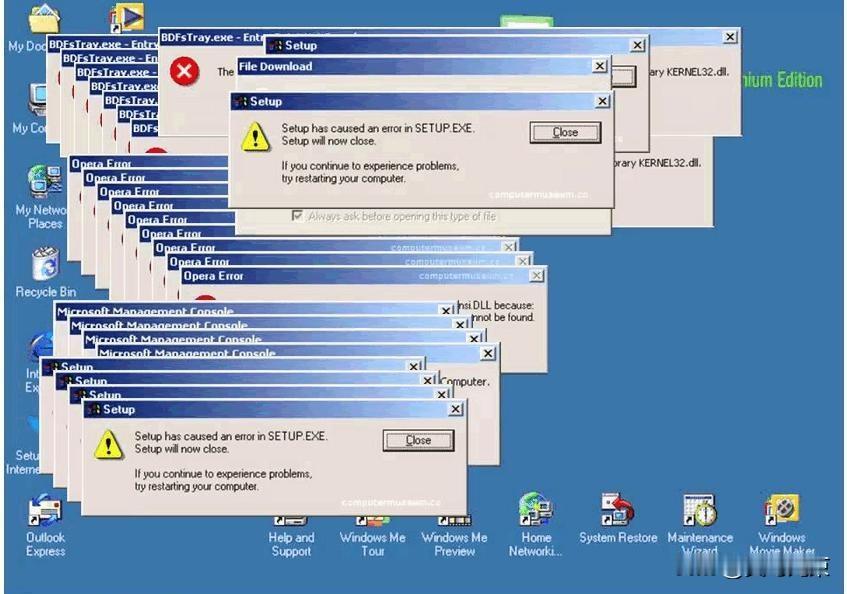847x594 pixels.
Task: Close frontmost lower Setup dialog via X
Action: (x=455, y=409)
